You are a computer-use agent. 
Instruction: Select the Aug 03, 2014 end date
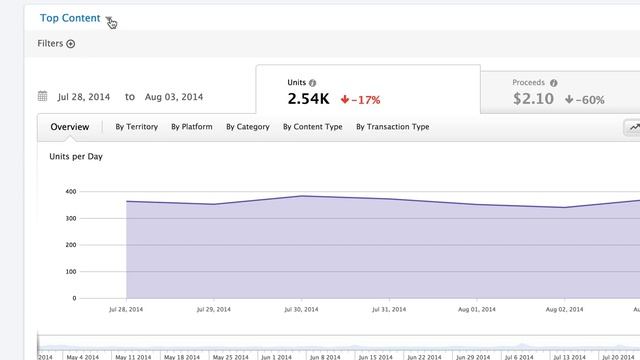point(174,97)
